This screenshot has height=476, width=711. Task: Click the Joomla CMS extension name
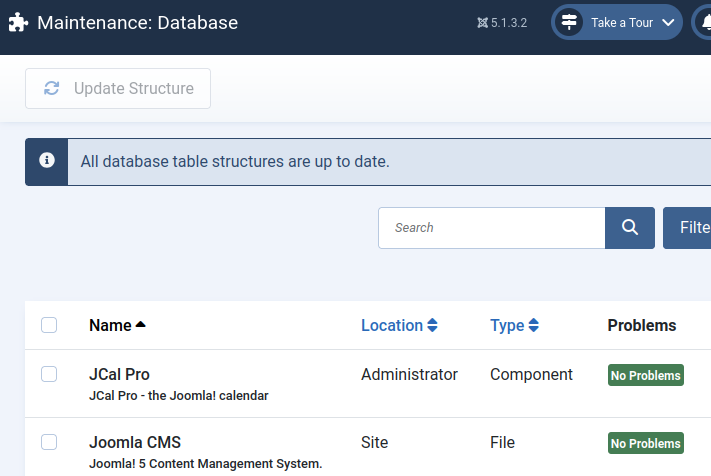coord(135,442)
